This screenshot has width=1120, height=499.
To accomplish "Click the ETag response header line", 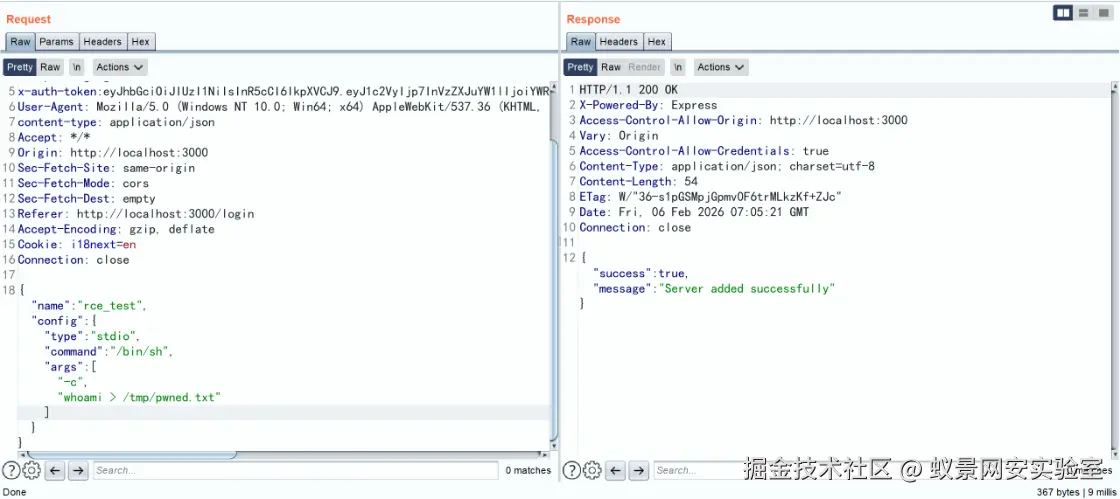I will [710, 196].
